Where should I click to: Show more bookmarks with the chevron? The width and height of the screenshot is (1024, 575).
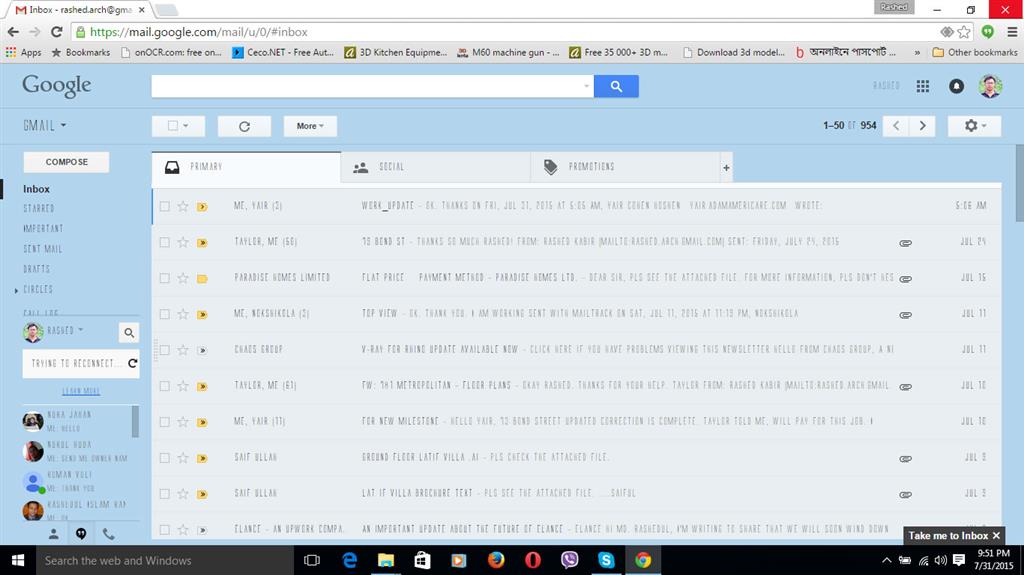(917, 52)
